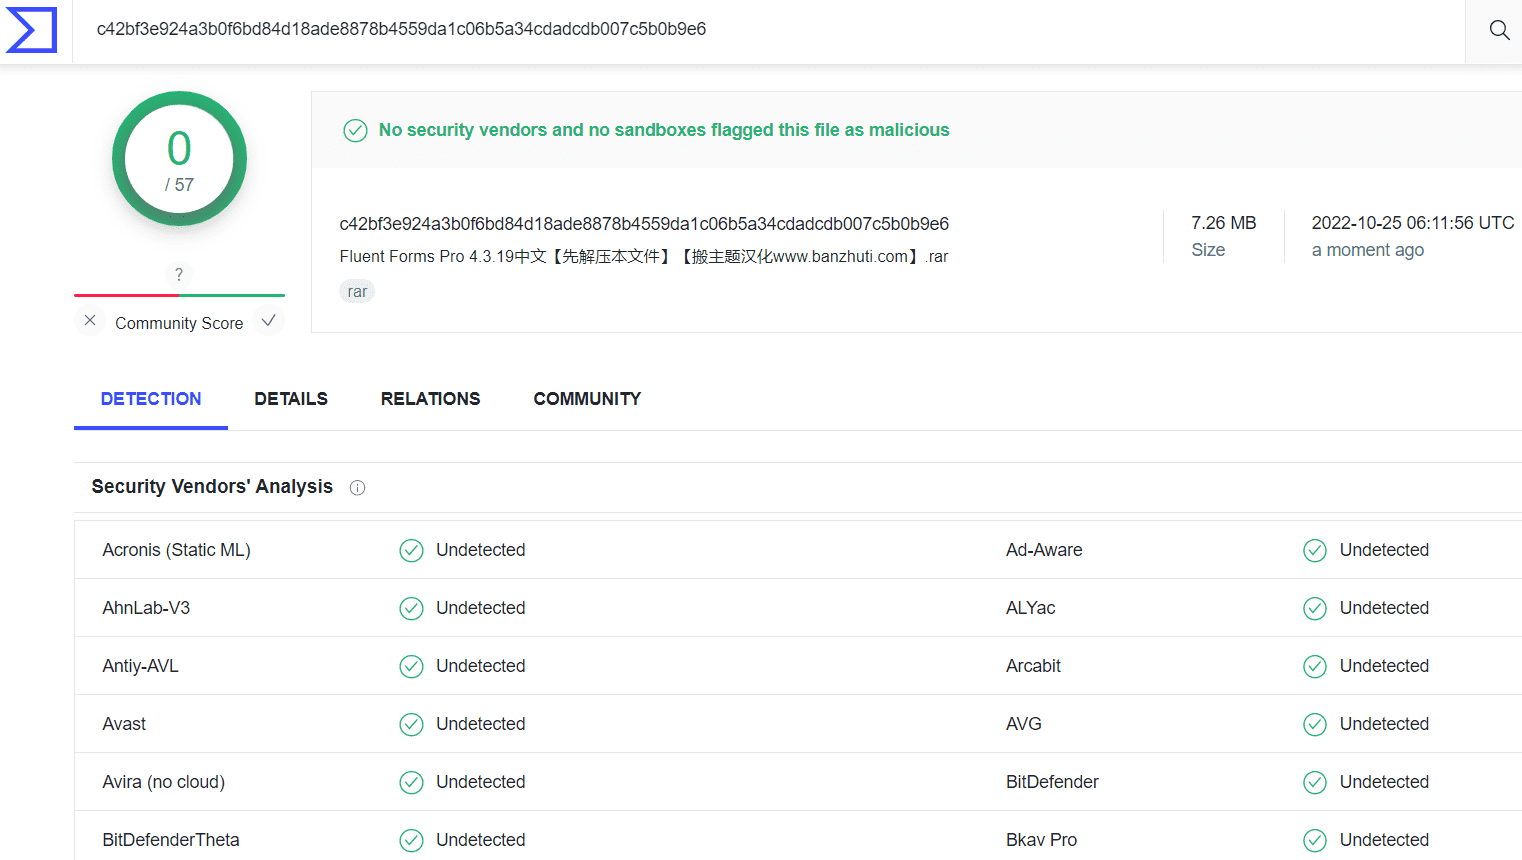This screenshot has height=860, width=1522.
Task: Click the Avast vendor name
Action: pos(124,724)
